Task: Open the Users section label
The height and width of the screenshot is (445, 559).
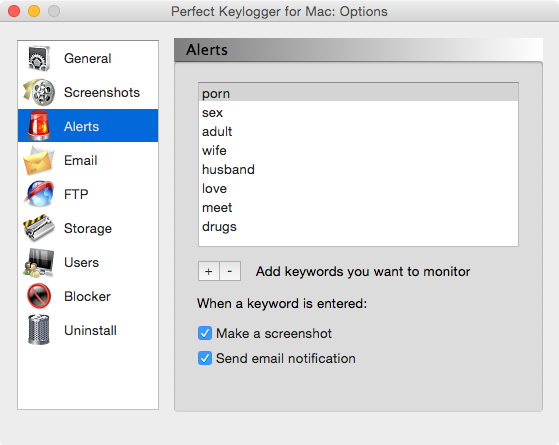Action: (x=82, y=262)
